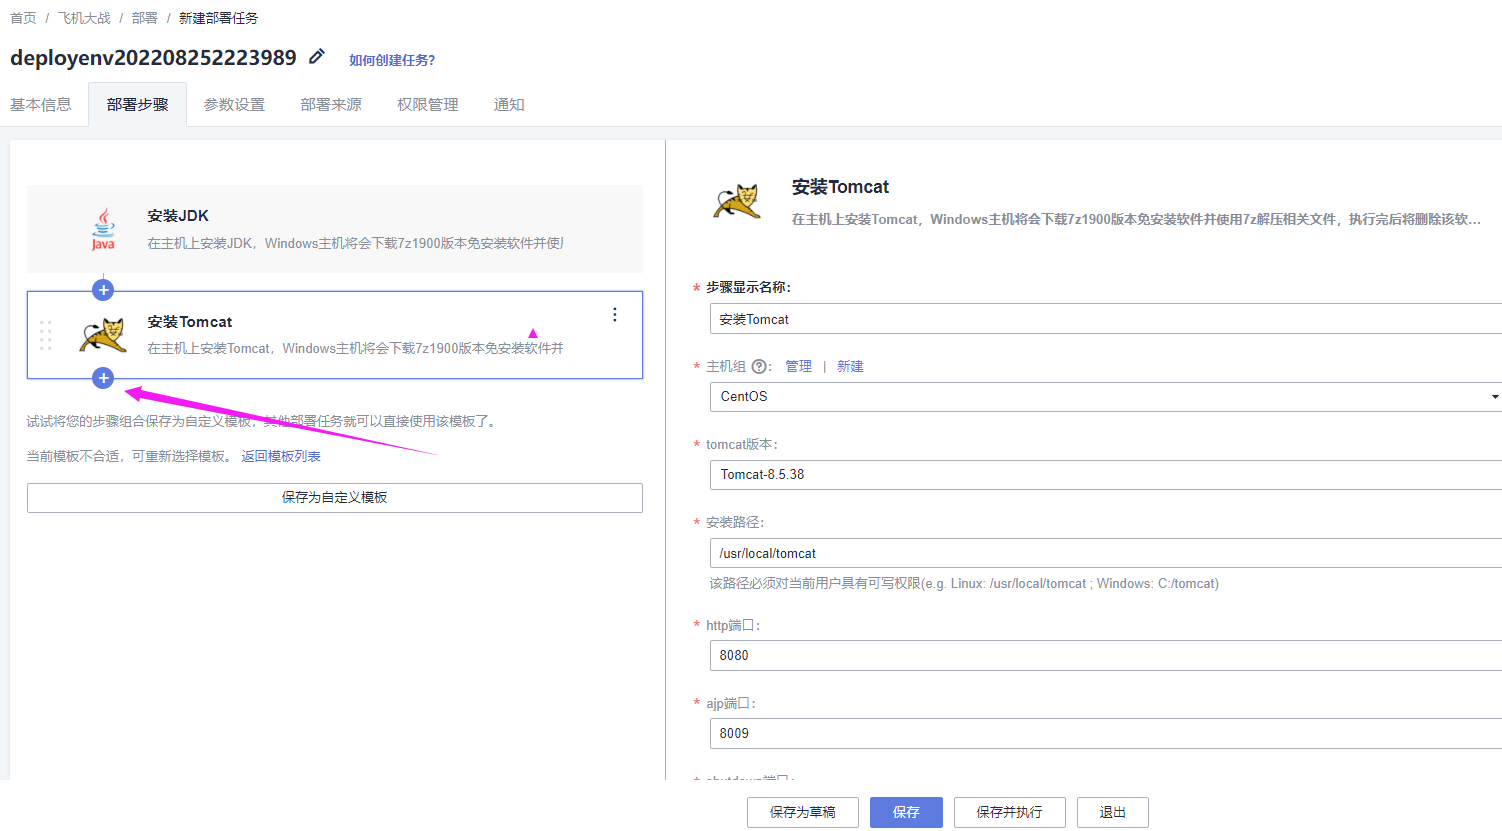Viewport: 1502px width, 831px height.
Task: Click 部署 breadcrumb link
Action: (x=145, y=18)
